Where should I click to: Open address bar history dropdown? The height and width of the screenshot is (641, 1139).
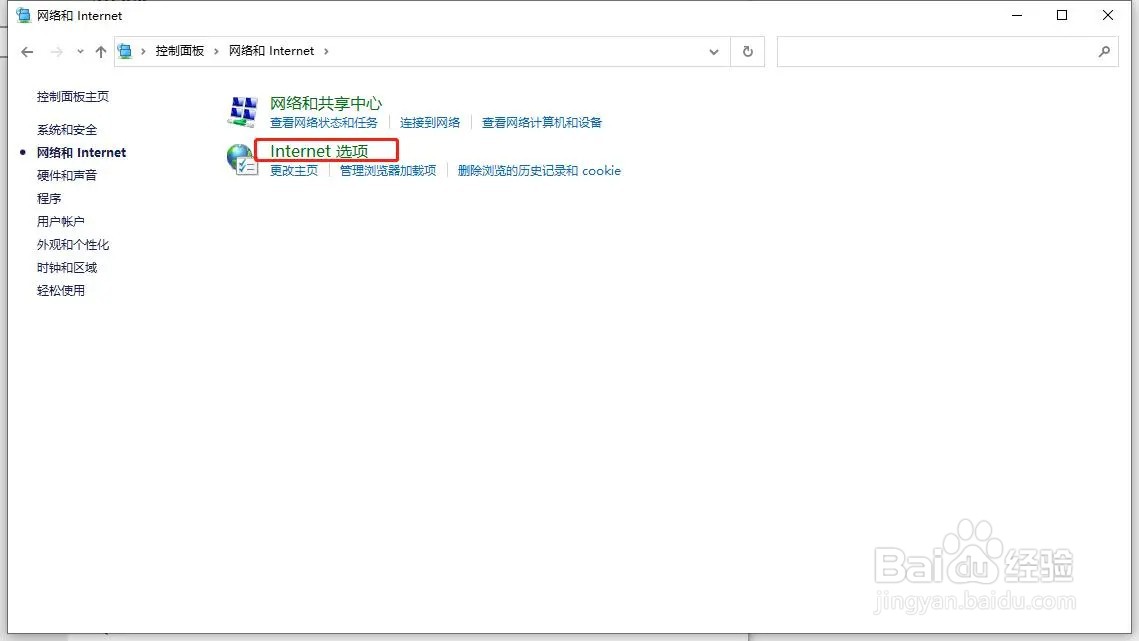tap(714, 52)
